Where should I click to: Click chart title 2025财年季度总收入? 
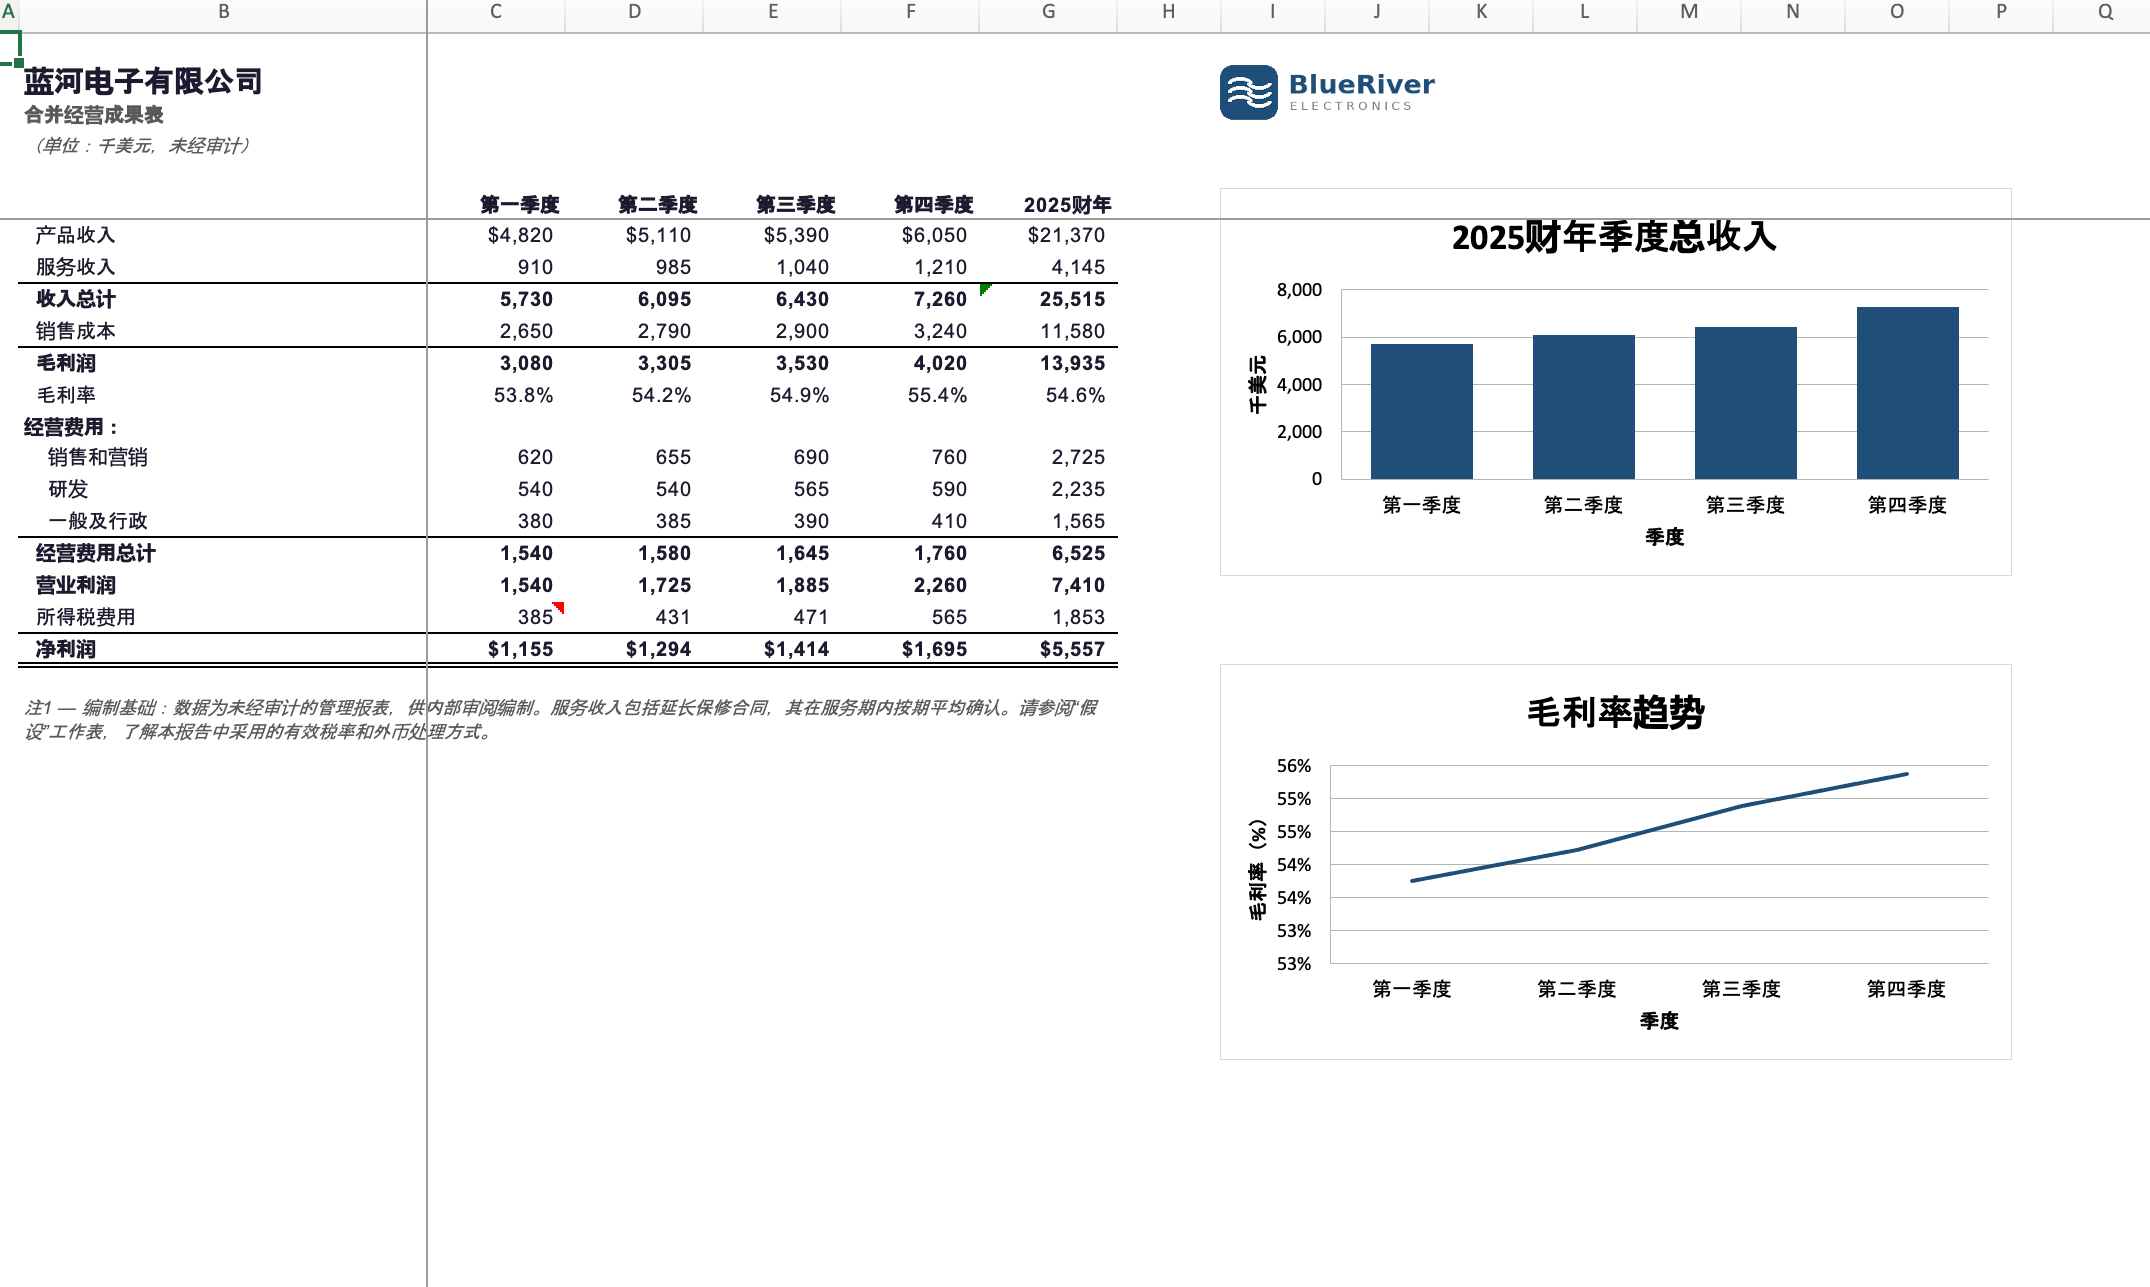pyautogui.click(x=1614, y=237)
